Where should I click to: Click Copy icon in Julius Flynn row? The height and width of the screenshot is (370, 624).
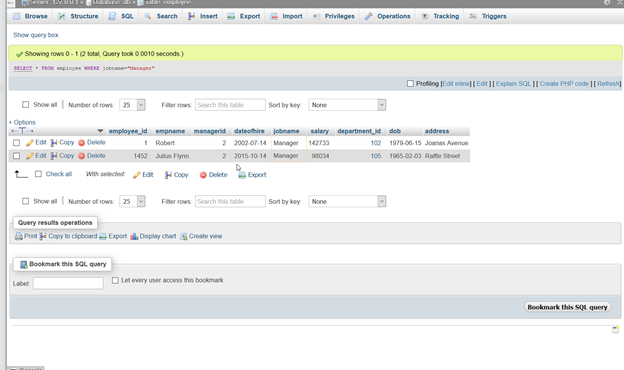click(x=54, y=156)
